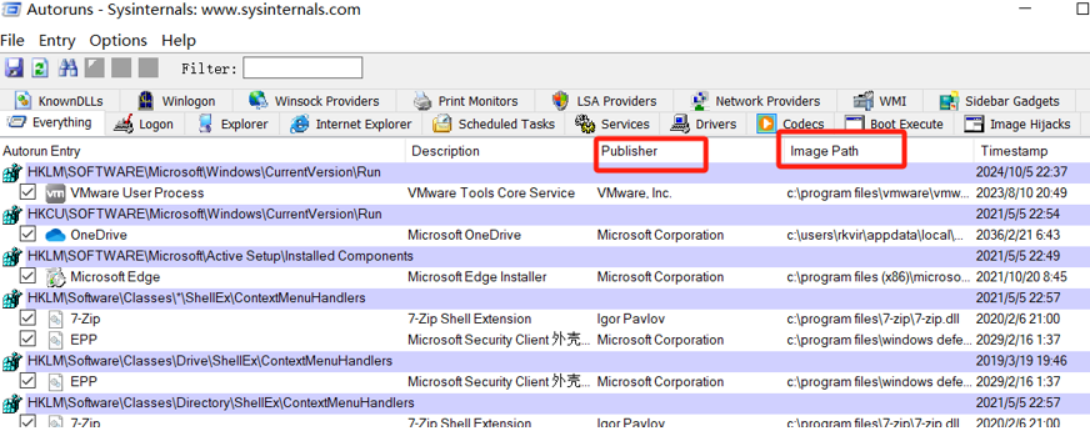Open the Entry menu
This screenshot has height=430, width=1090.
coord(56,40)
